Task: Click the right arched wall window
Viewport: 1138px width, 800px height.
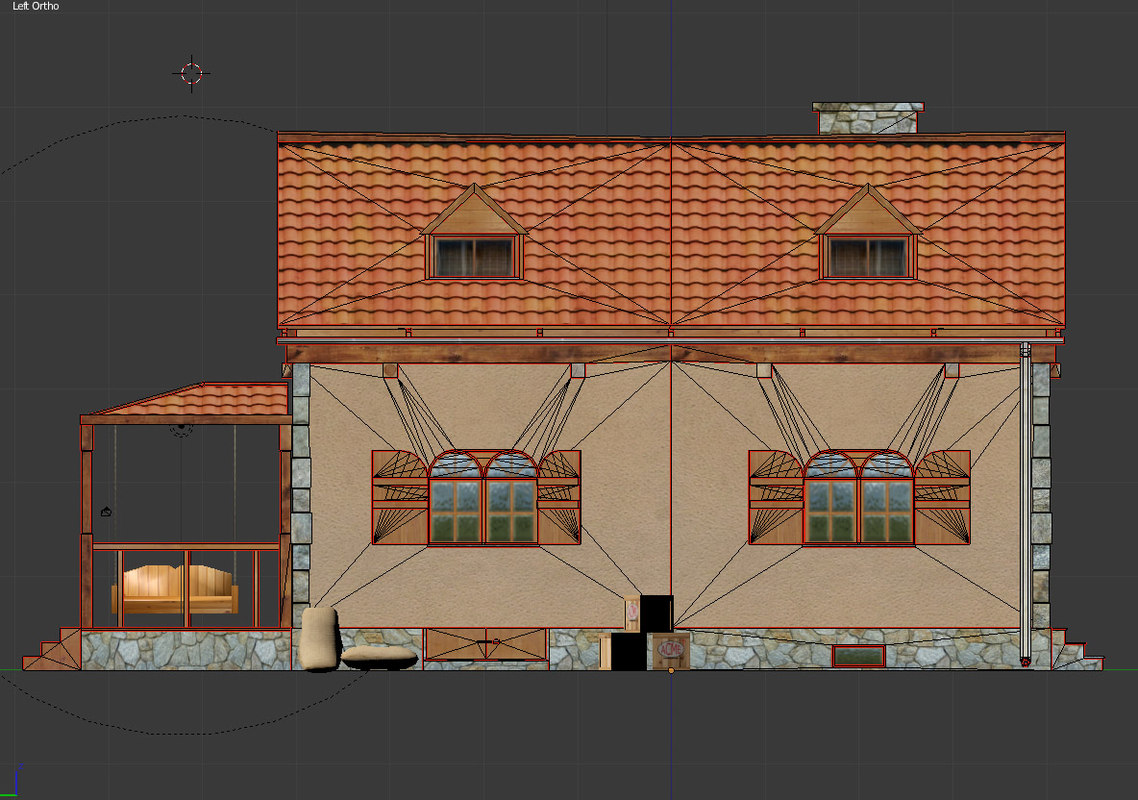Action: tap(859, 498)
